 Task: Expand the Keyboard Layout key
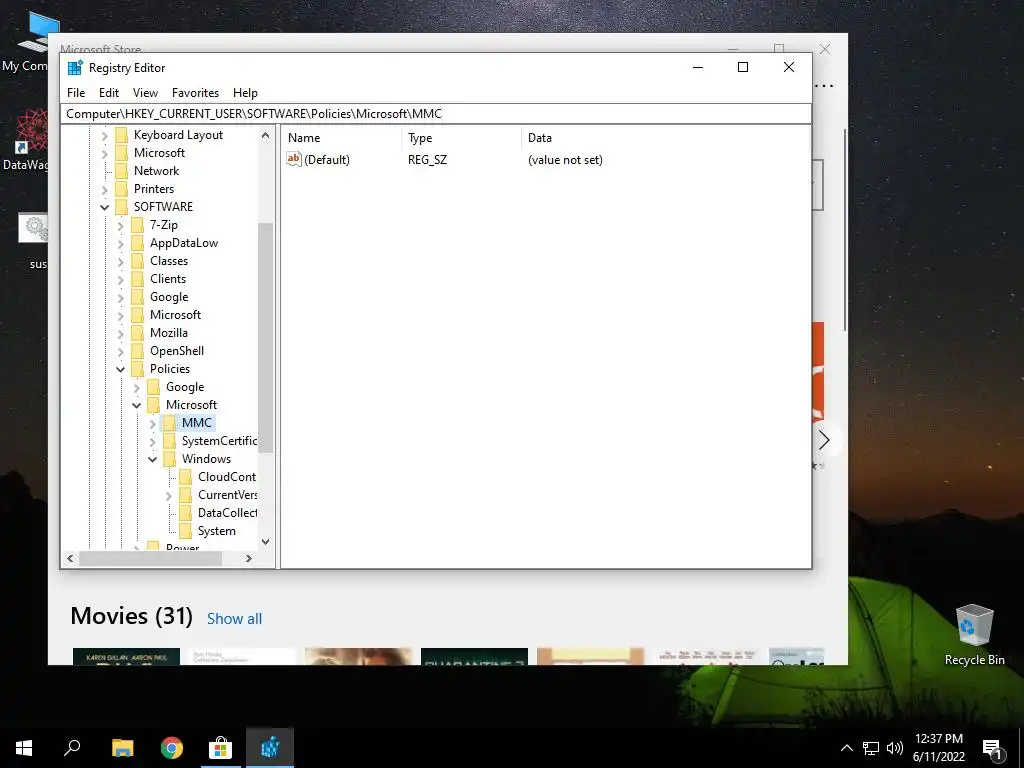[x=104, y=136]
